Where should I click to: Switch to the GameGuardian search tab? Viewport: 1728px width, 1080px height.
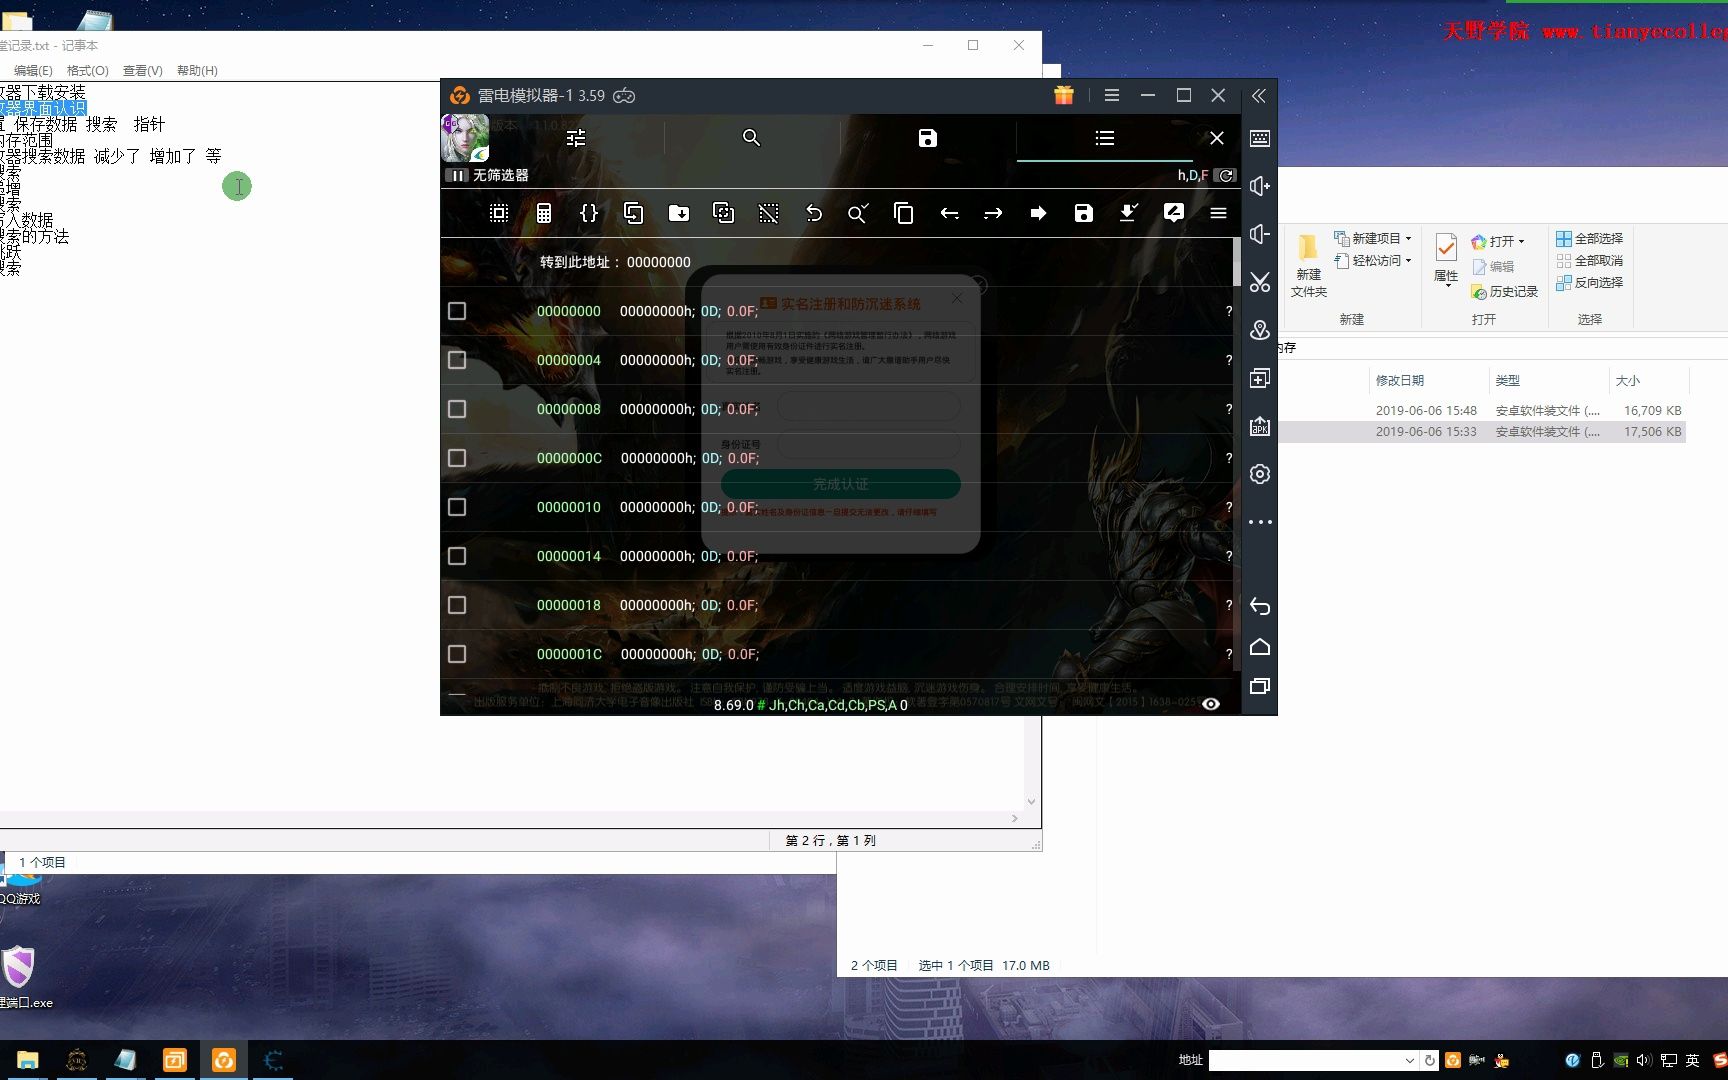click(x=752, y=138)
